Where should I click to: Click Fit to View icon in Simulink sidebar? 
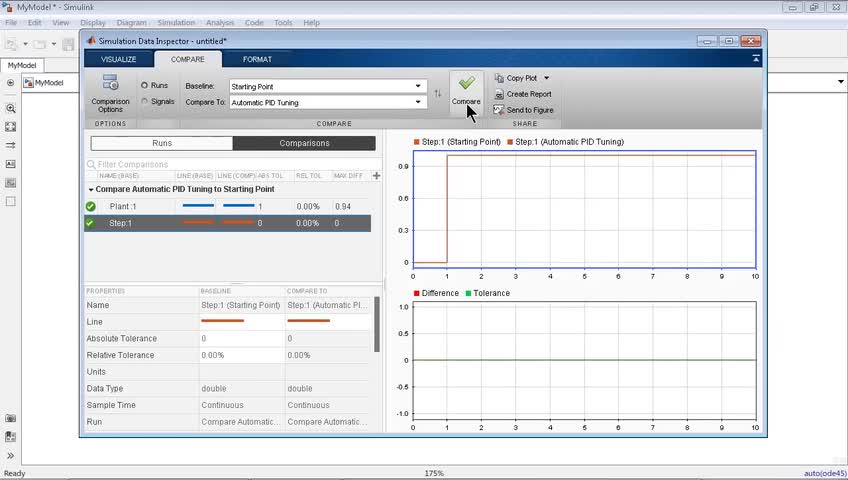[10, 126]
